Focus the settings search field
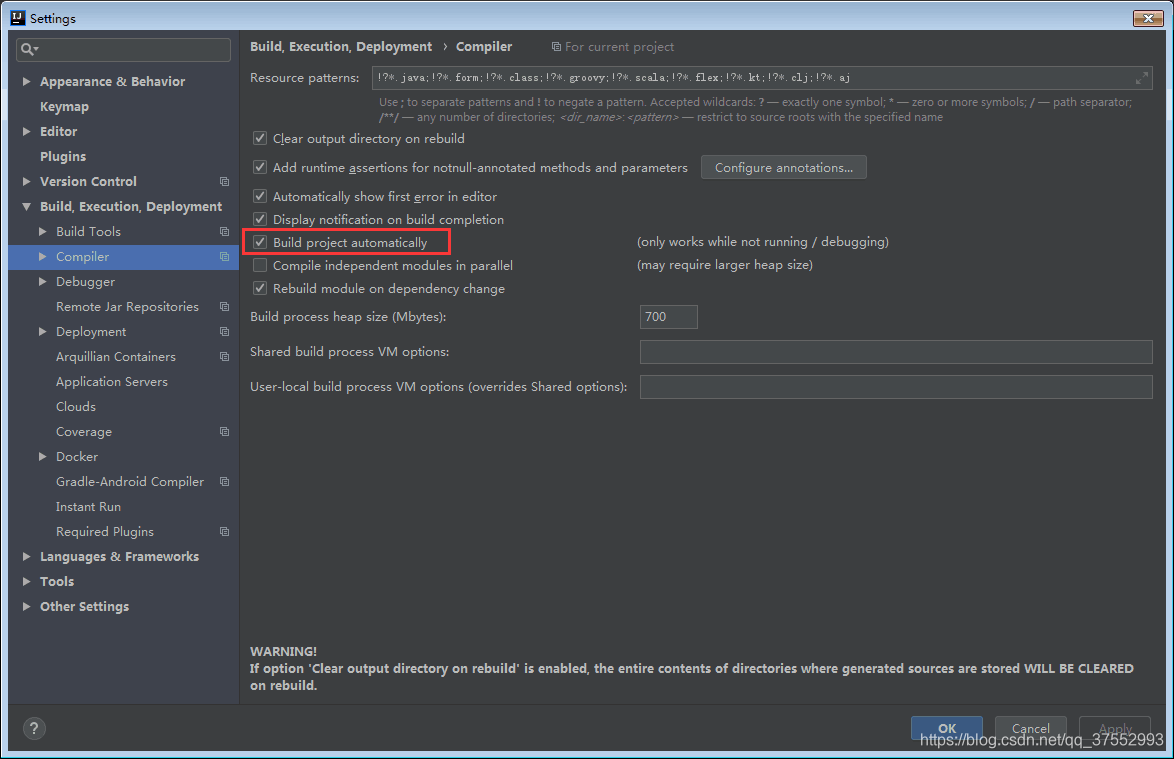The height and width of the screenshot is (759, 1174). [x=124, y=49]
